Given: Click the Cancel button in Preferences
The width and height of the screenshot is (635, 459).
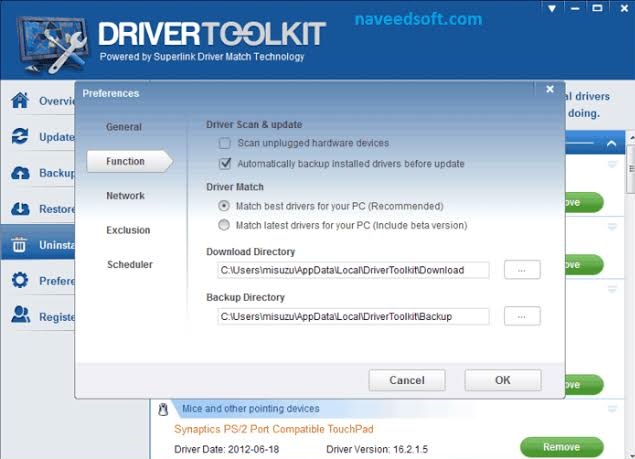Looking at the screenshot, I should (407, 380).
